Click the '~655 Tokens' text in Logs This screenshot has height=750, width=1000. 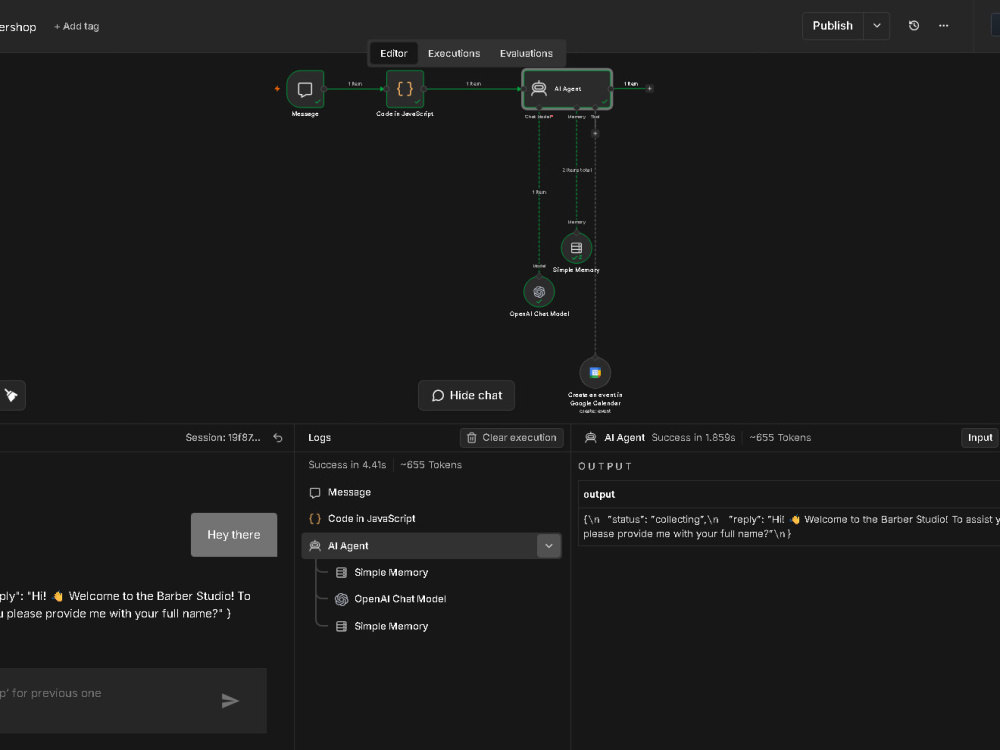click(x=431, y=465)
